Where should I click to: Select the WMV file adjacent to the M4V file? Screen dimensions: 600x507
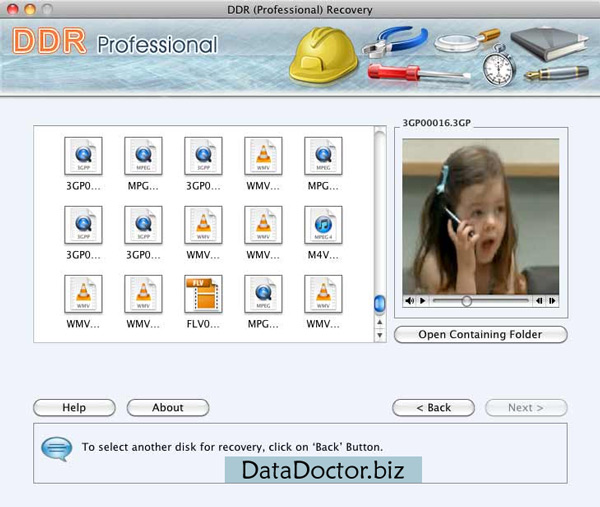[263, 225]
